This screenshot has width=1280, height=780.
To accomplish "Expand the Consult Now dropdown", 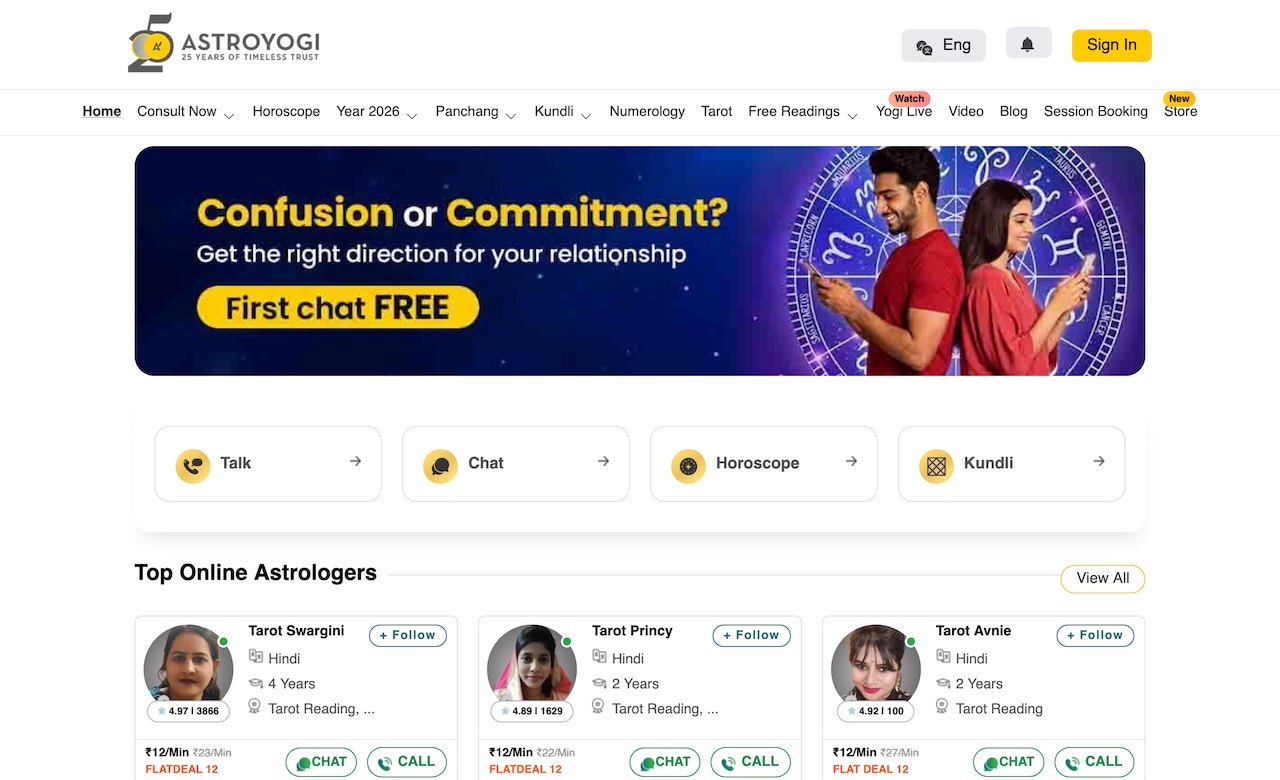I will click(x=185, y=112).
